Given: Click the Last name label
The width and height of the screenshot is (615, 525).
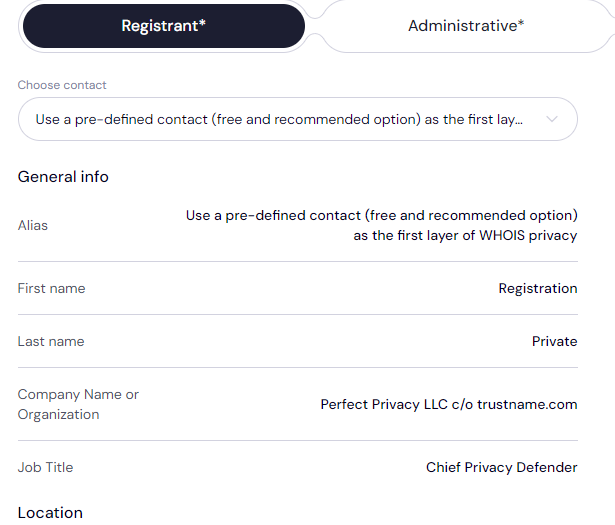Looking at the screenshot, I should point(51,341).
